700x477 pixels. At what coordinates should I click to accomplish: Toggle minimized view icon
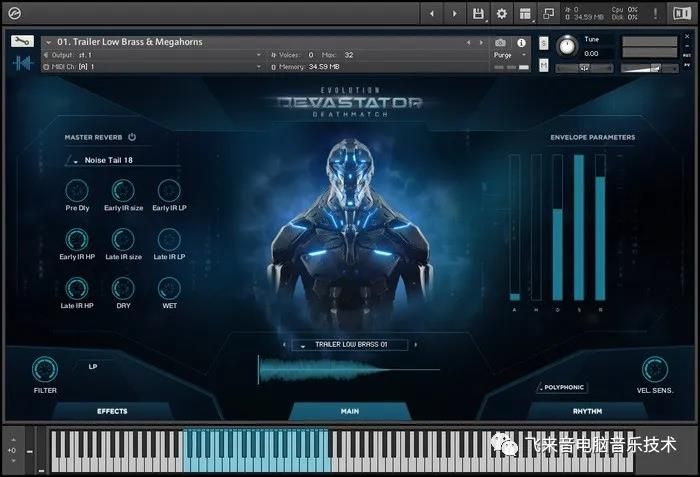tap(549, 14)
